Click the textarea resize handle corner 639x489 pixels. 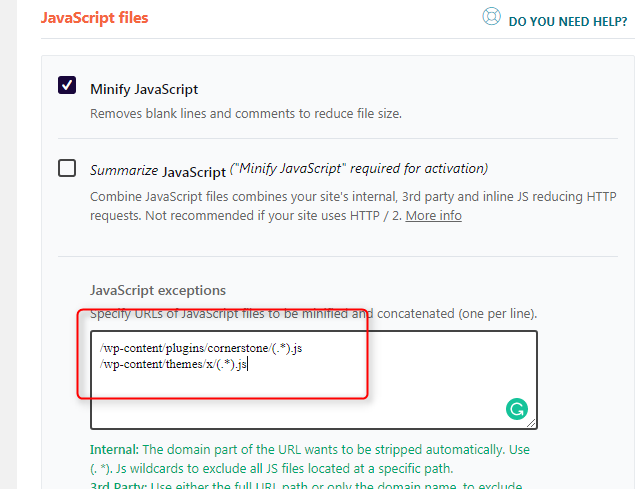tap(532, 423)
